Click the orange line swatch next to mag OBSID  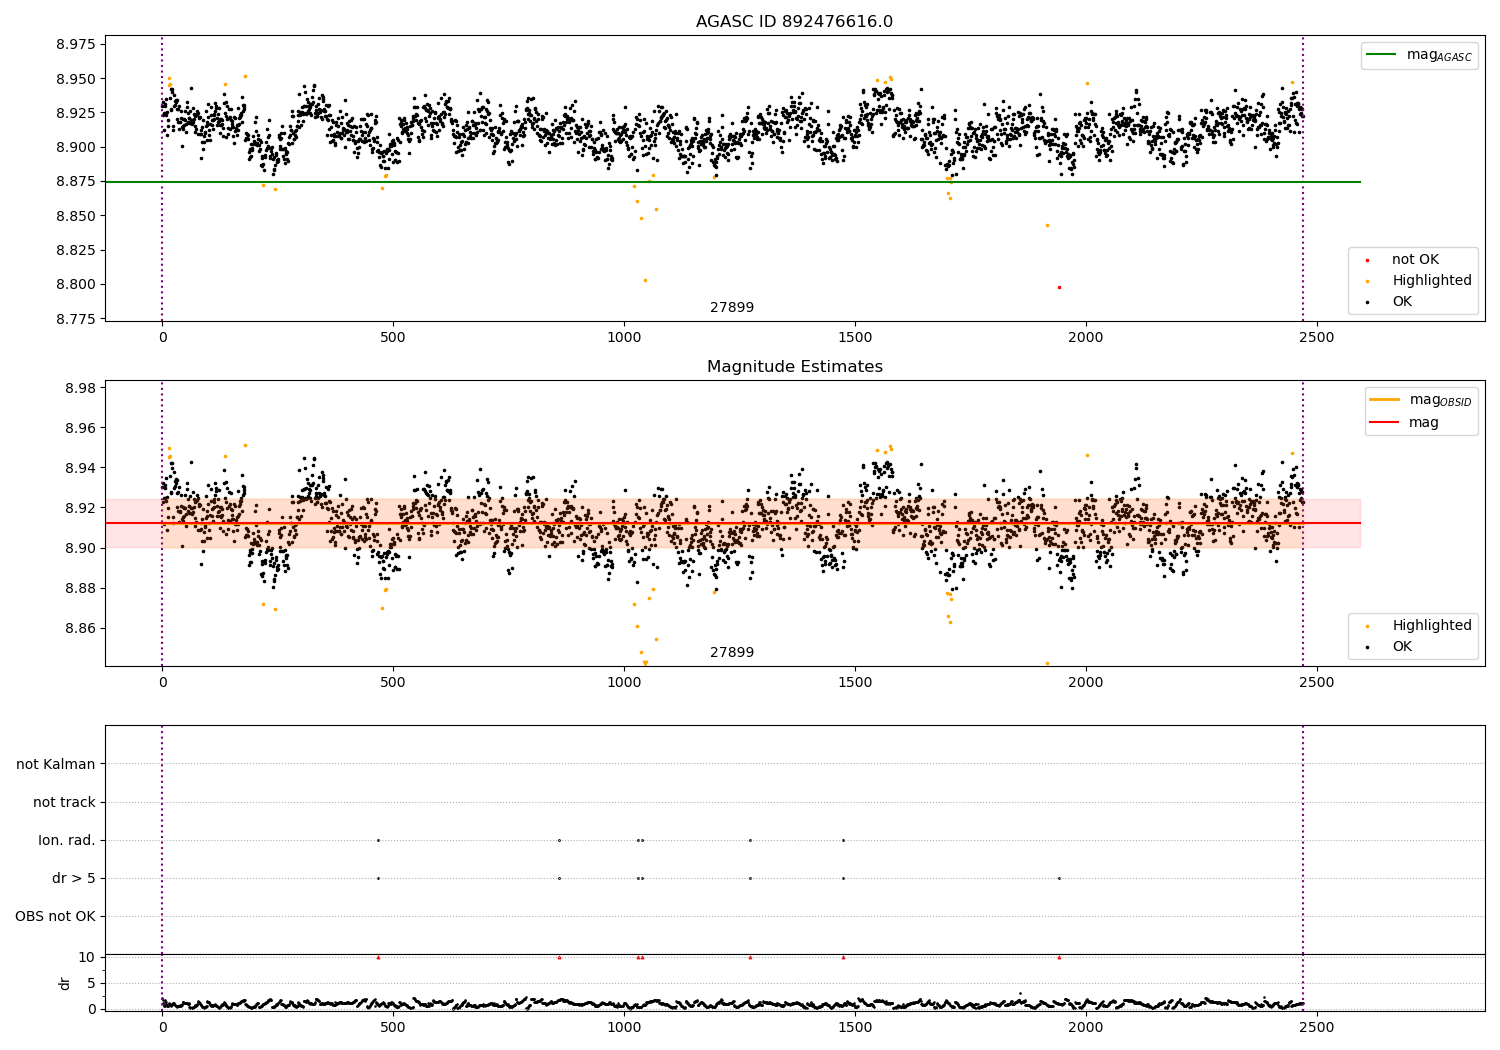[x=1385, y=400]
